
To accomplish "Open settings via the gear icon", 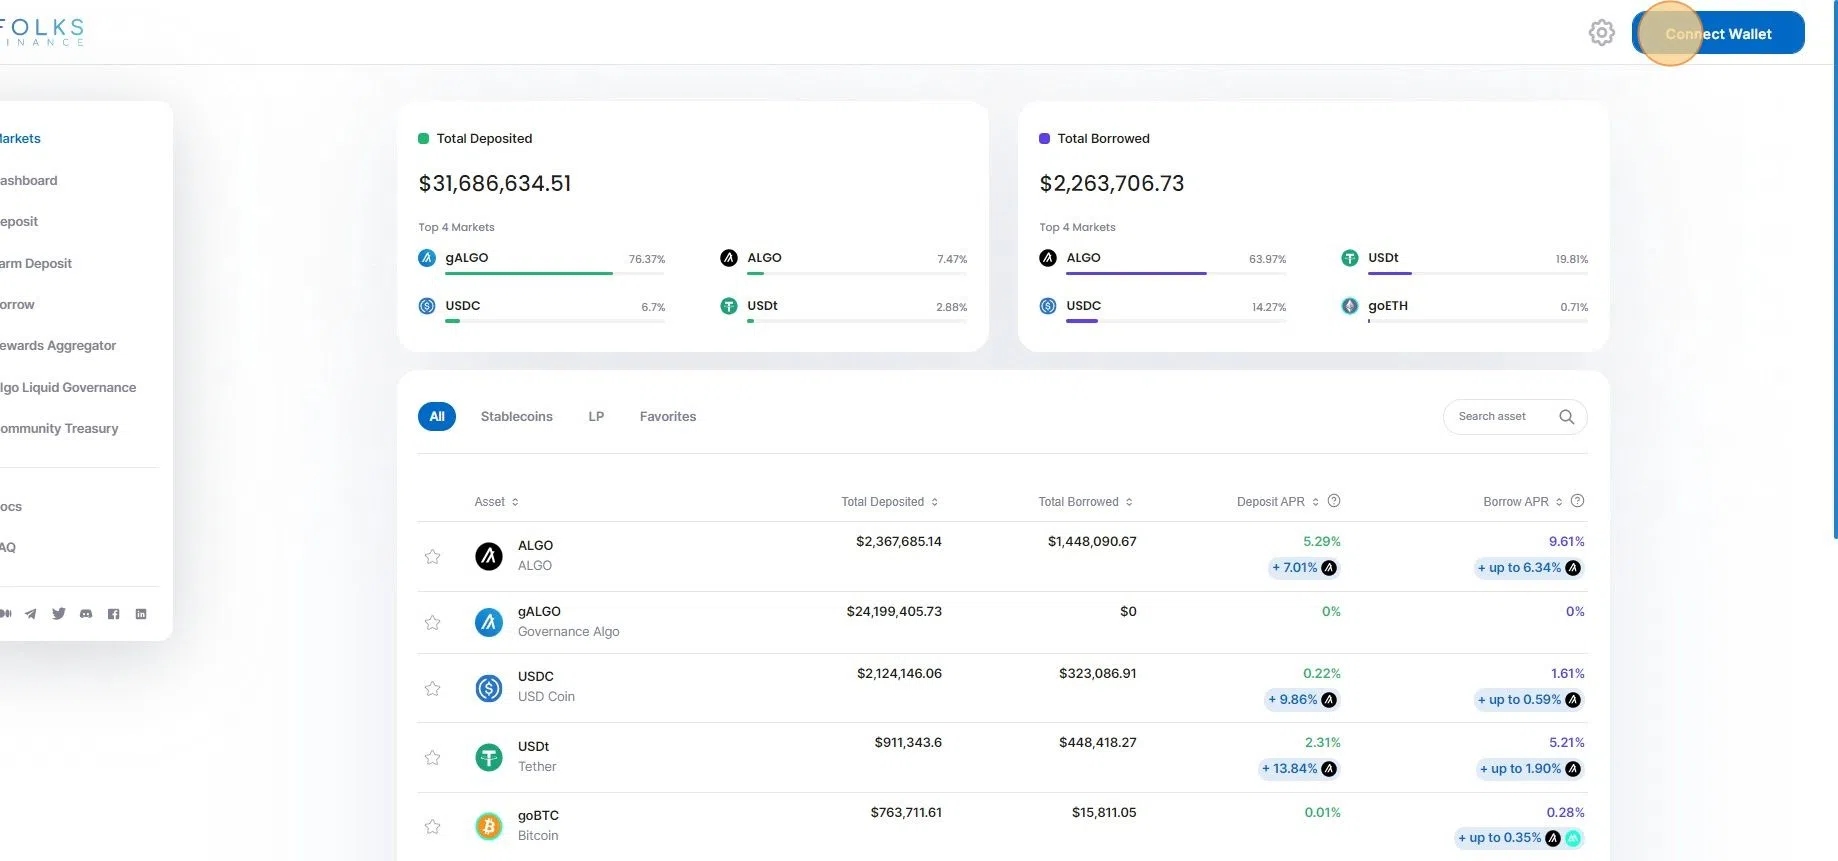I will pyautogui.click(x=1601, y=33).
